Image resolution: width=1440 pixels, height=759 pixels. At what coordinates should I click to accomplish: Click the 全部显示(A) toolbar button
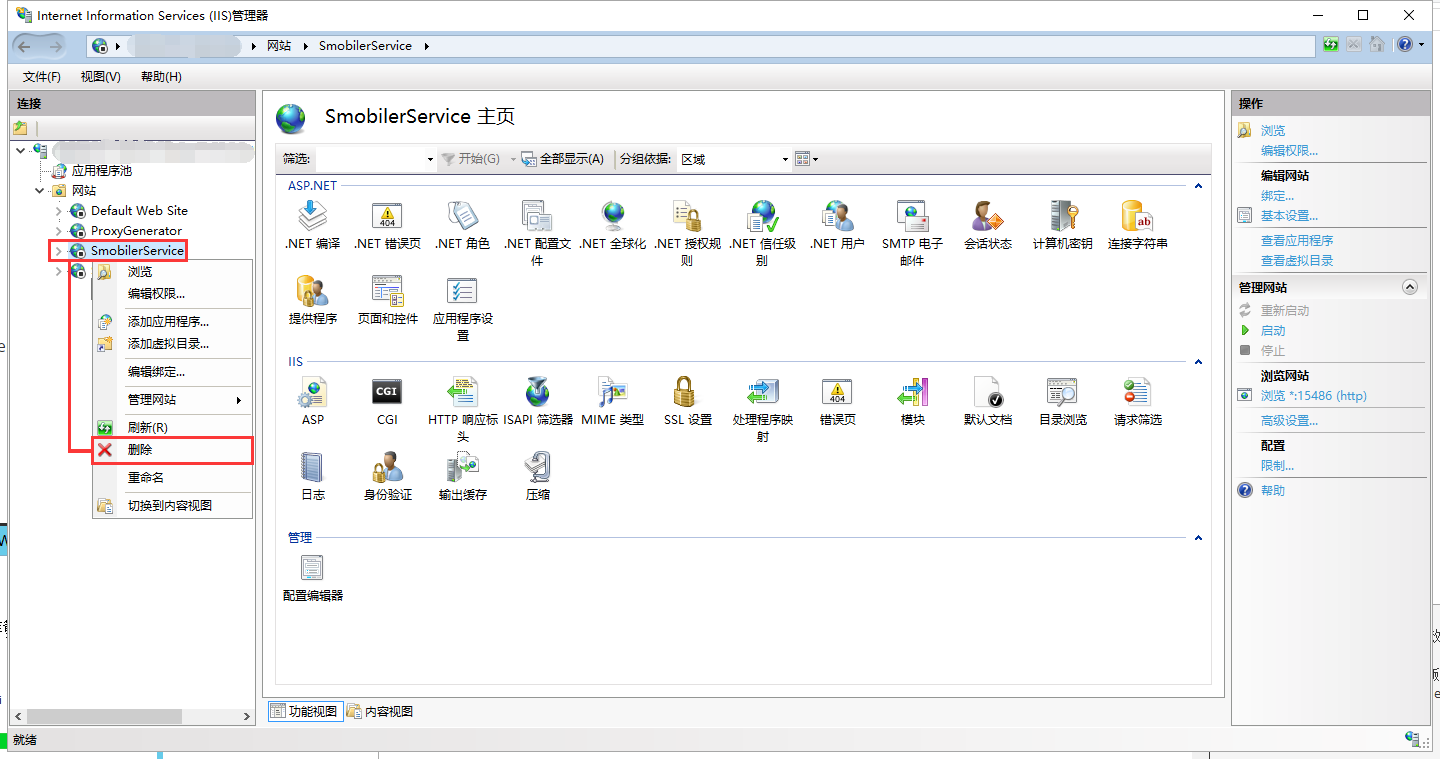point(563,159)
